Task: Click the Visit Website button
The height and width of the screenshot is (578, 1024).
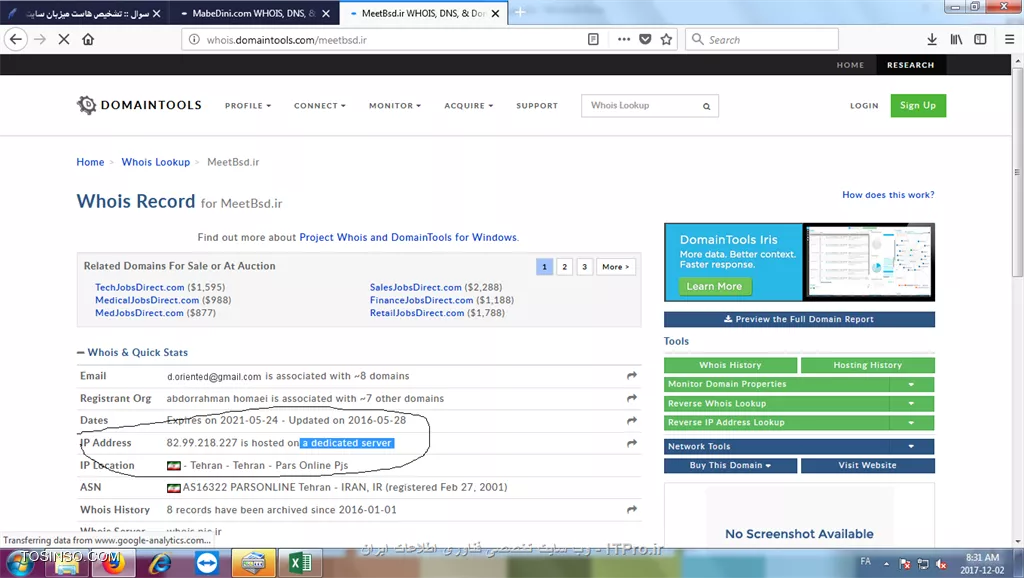Action: coord(867,466)
